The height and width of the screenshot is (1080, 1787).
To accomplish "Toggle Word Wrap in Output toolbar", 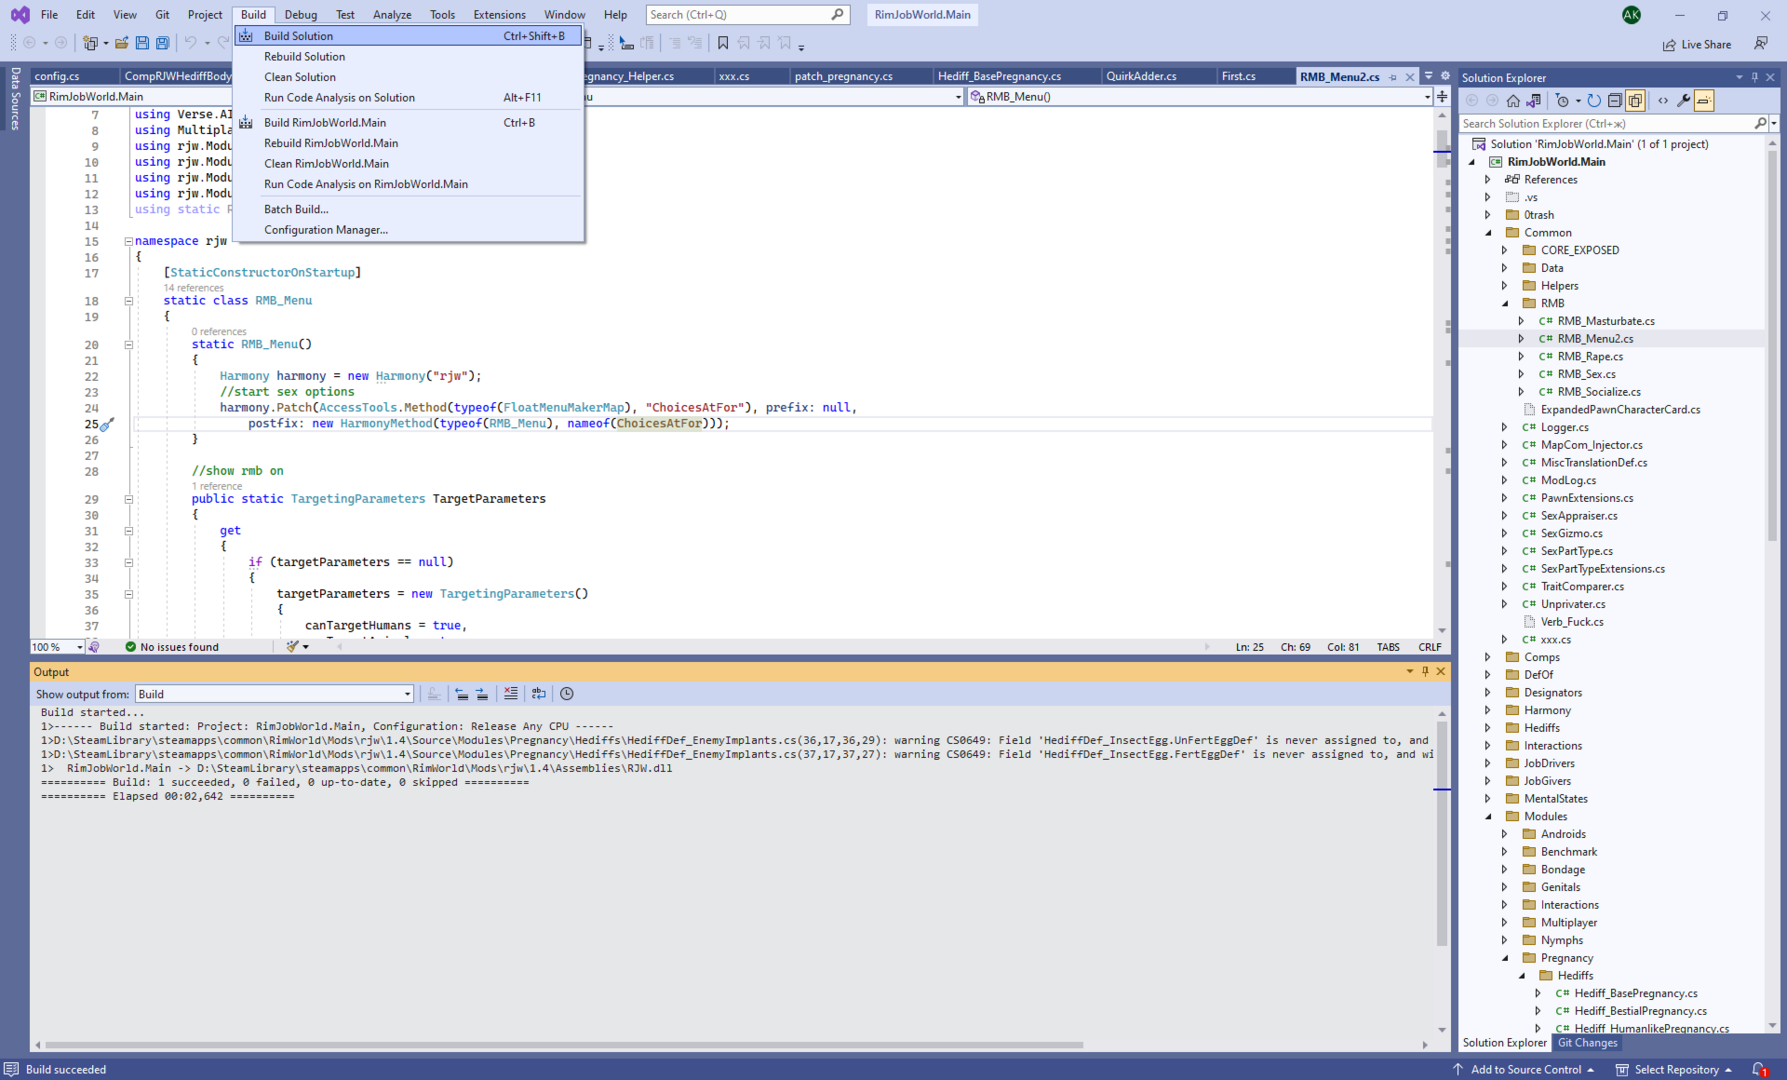I will (539, 694).
